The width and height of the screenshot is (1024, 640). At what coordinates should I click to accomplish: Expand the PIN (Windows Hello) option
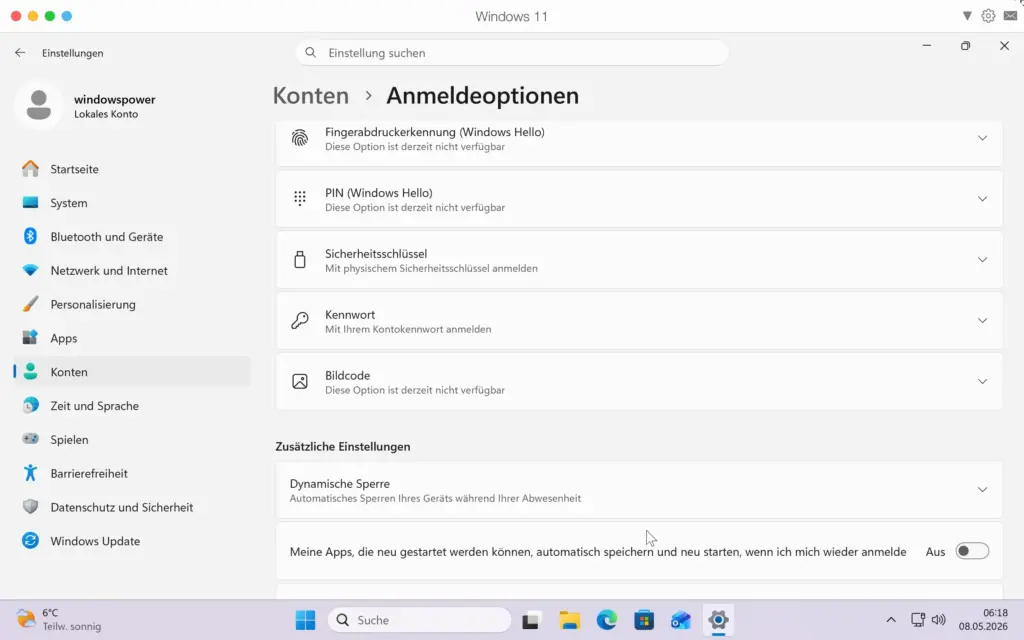pyautogui.click(x=982, y=199)
